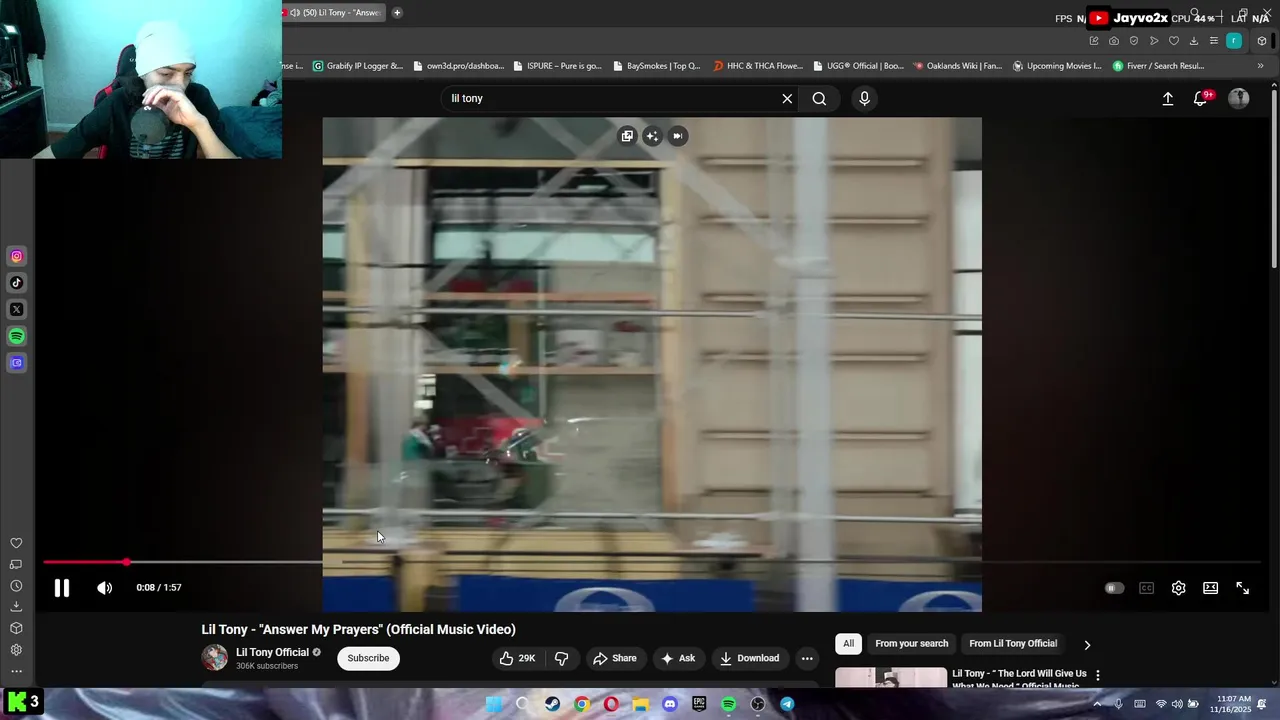This screenshot has height=720, width=1280.
Task: Mute the video with the speaker icon
Action: click(104, 588)
